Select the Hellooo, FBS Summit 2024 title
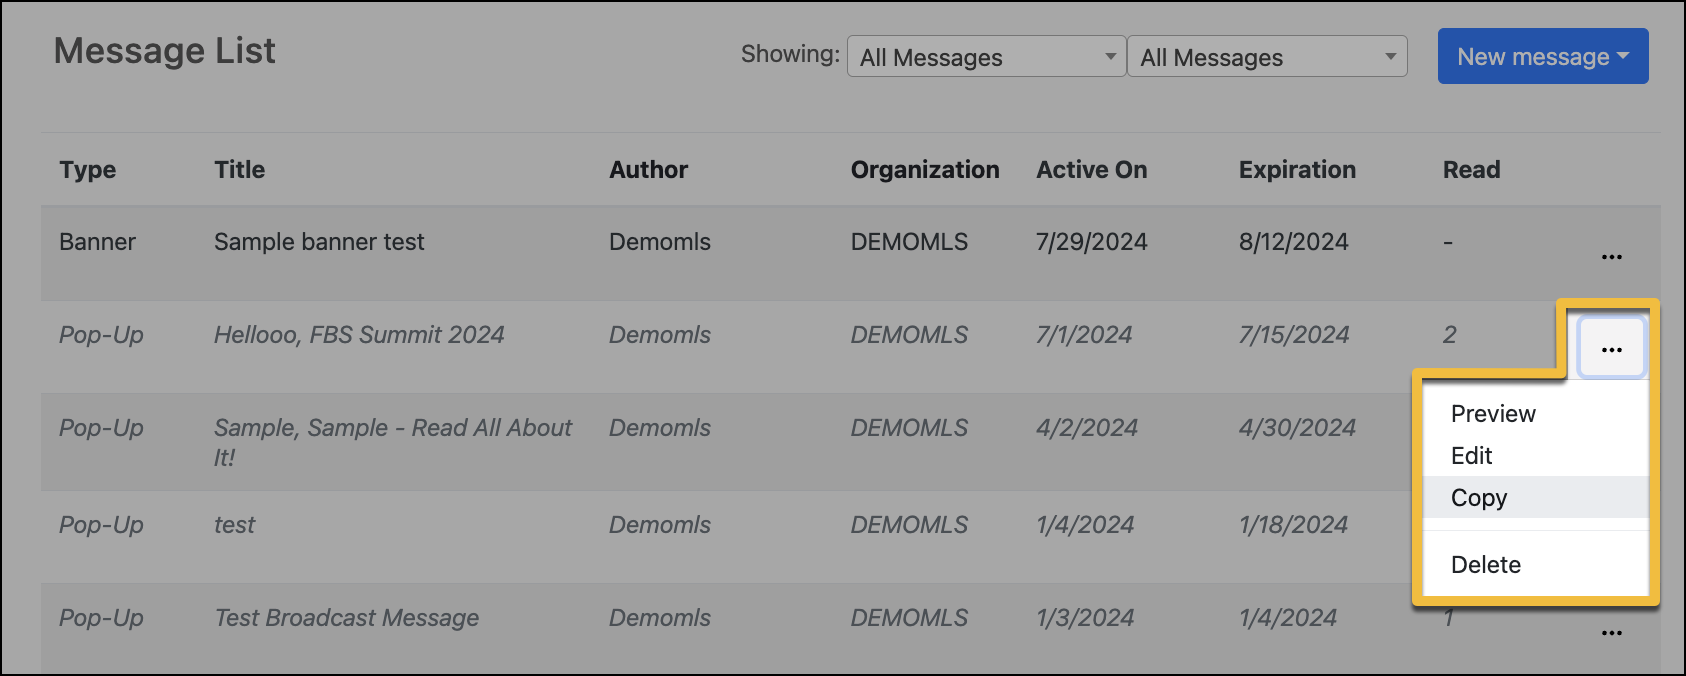The image size is (1686, 676). click(x=359, y=335)
